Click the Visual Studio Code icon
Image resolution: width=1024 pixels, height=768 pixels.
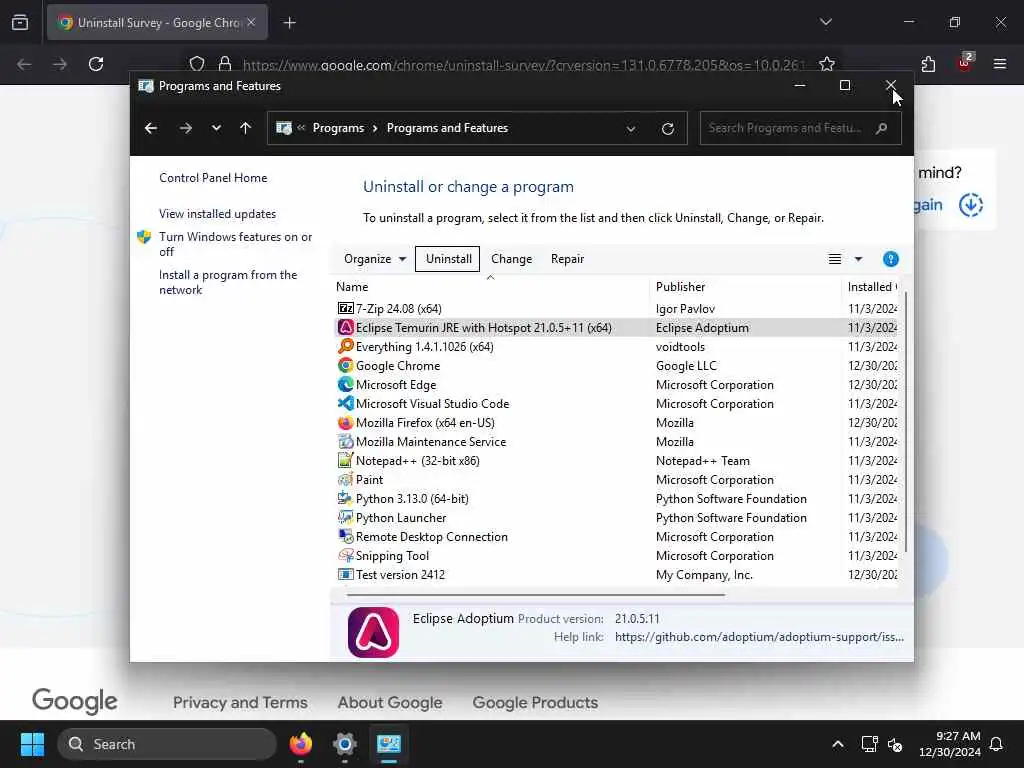coord(345,403)
